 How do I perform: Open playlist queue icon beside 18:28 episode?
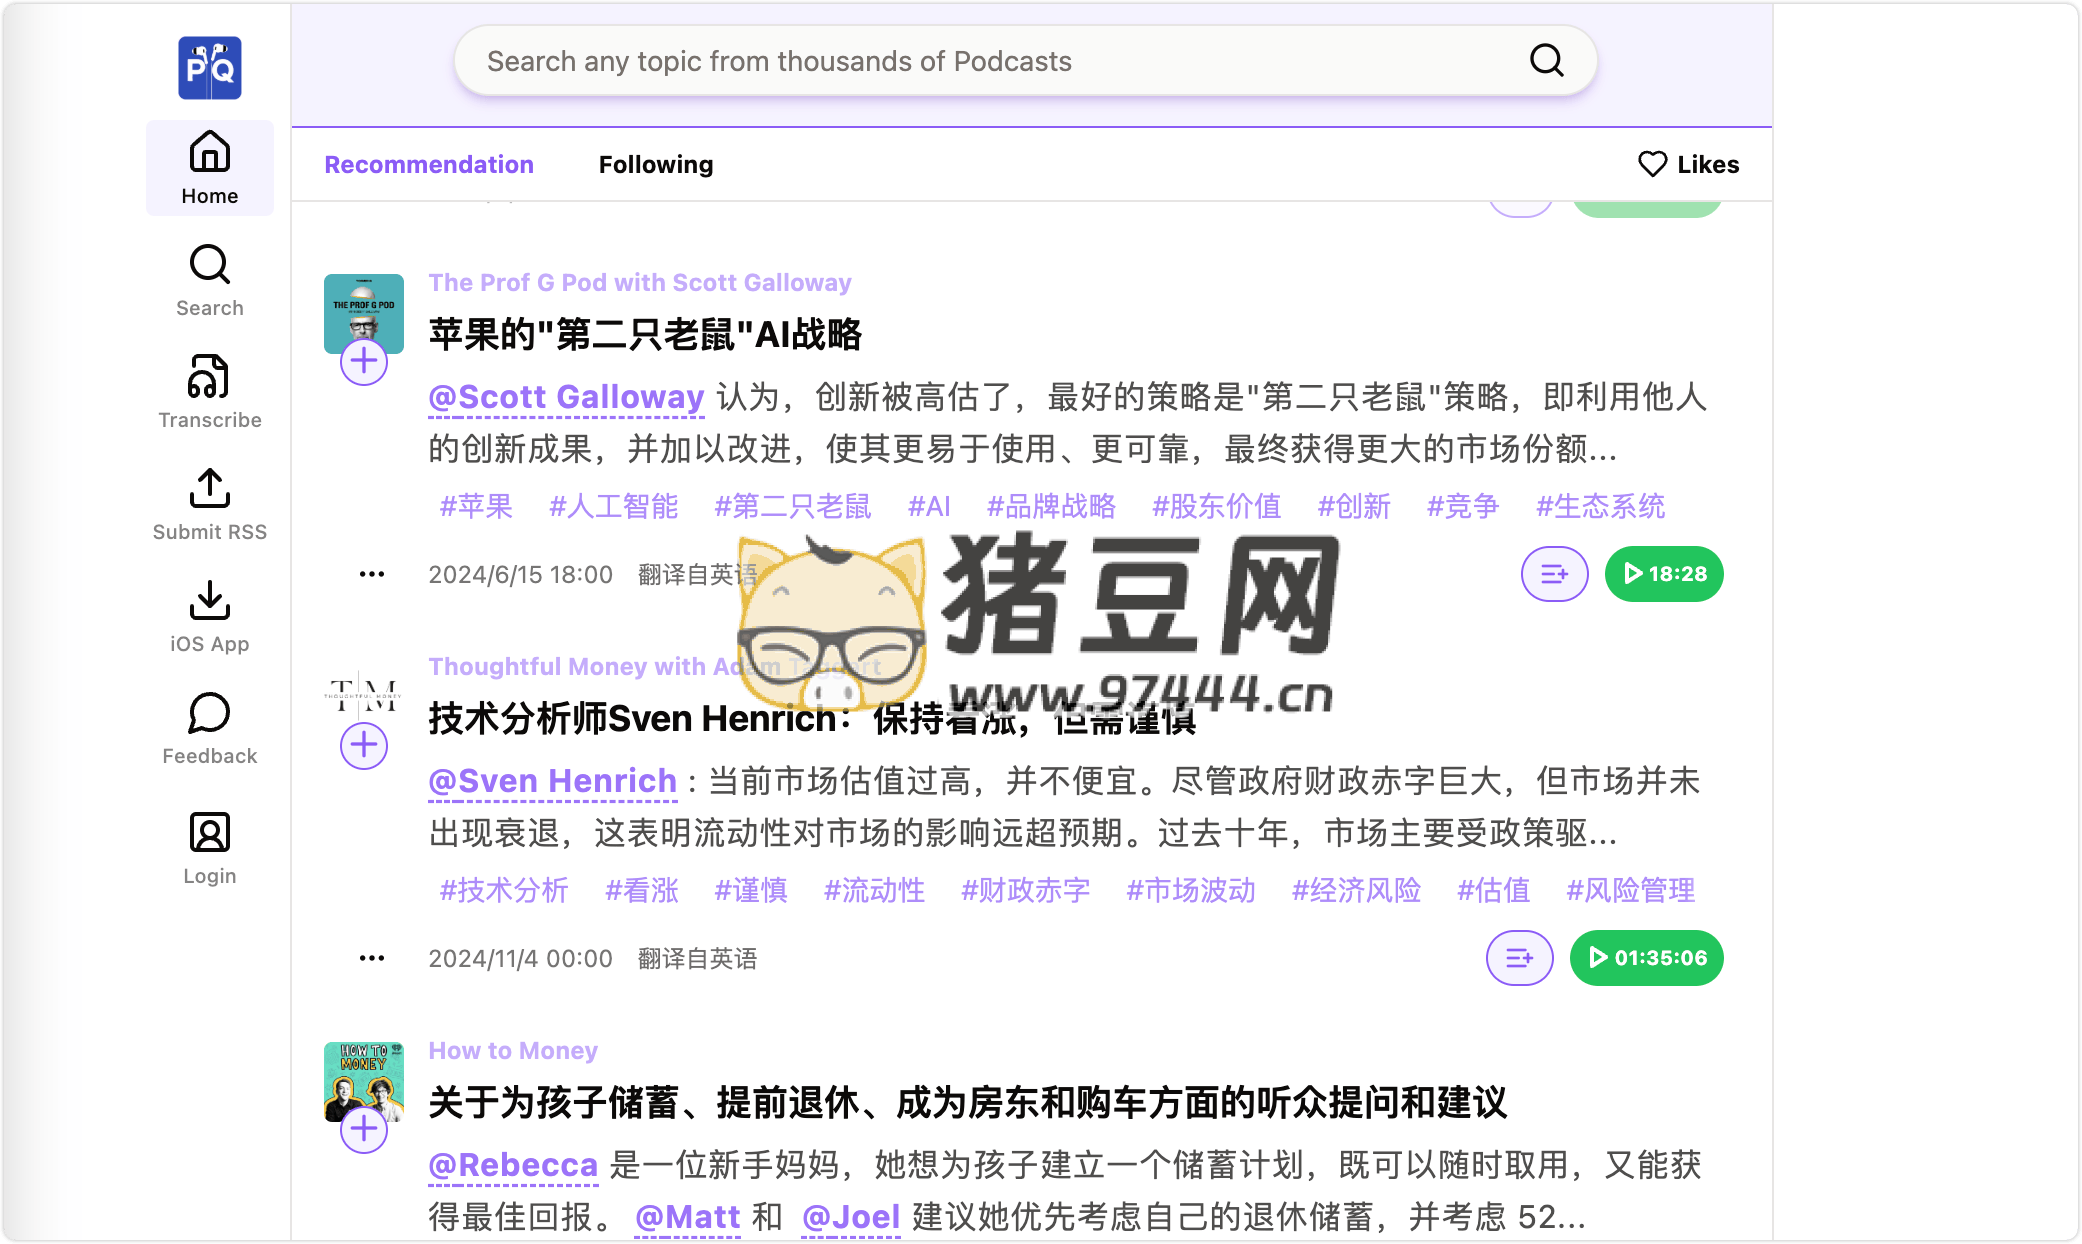point(1554,574)
